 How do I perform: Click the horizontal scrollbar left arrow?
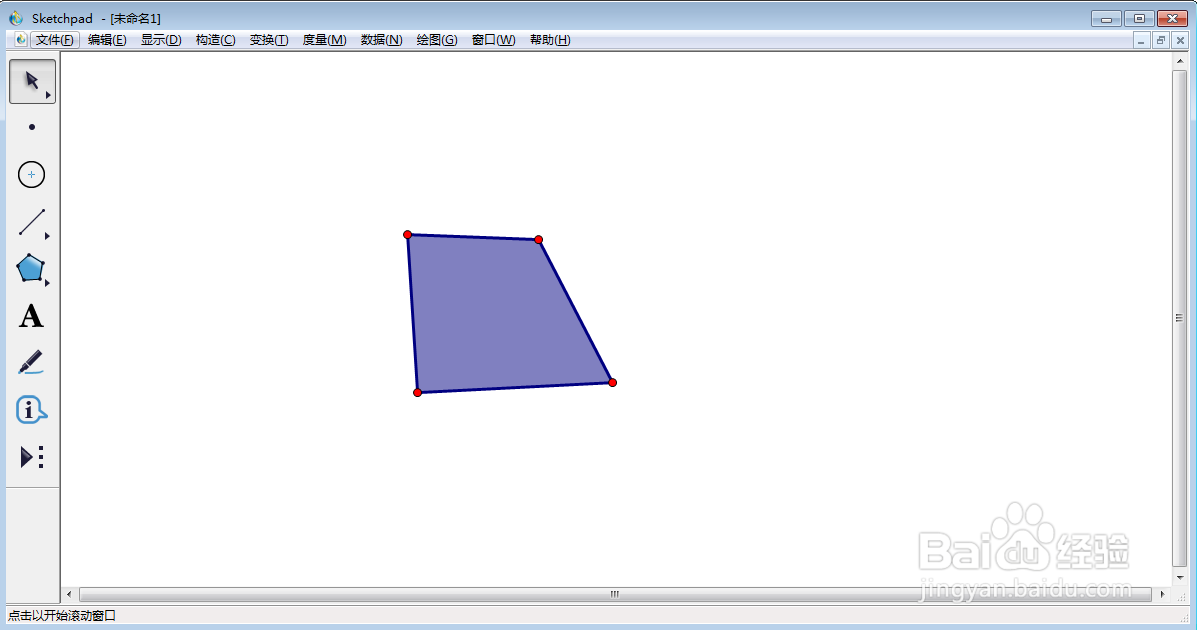point(69,594)
